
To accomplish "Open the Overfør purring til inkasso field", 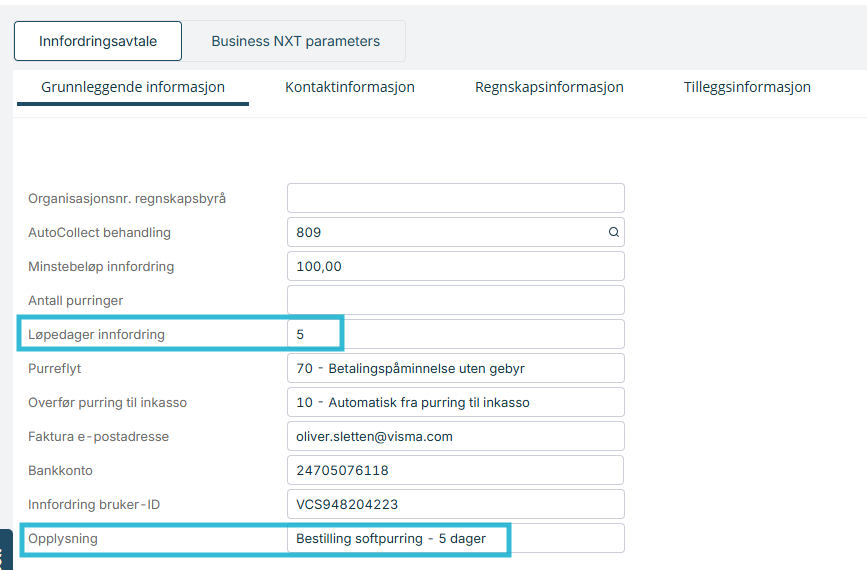I will (456, 402).
